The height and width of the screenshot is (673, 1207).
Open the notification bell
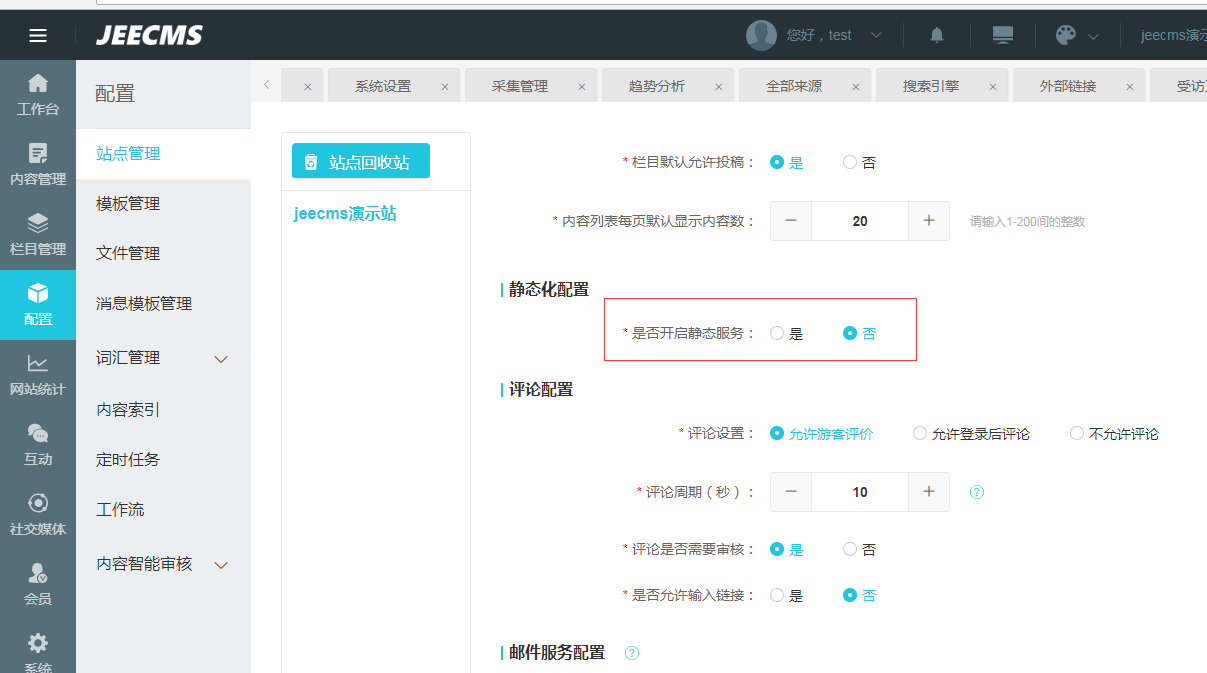[x=937, y=35]
